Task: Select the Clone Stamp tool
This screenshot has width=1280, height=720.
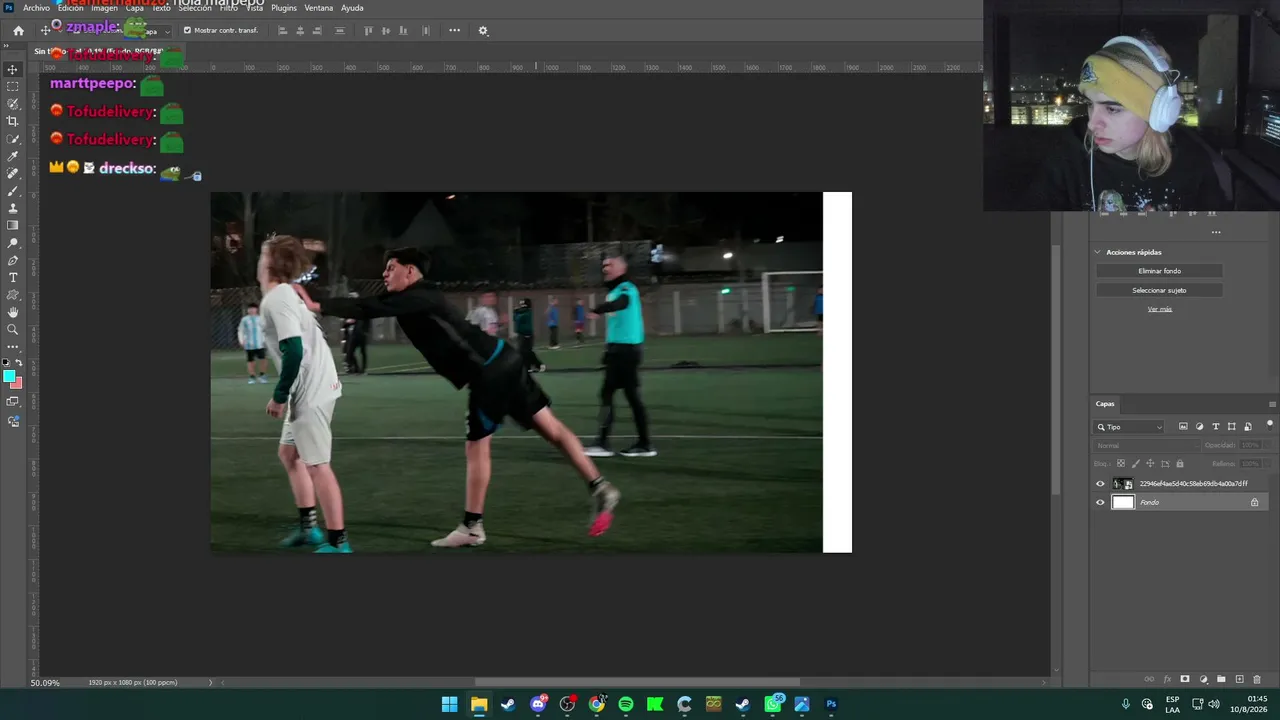Action: pos(13,208)
